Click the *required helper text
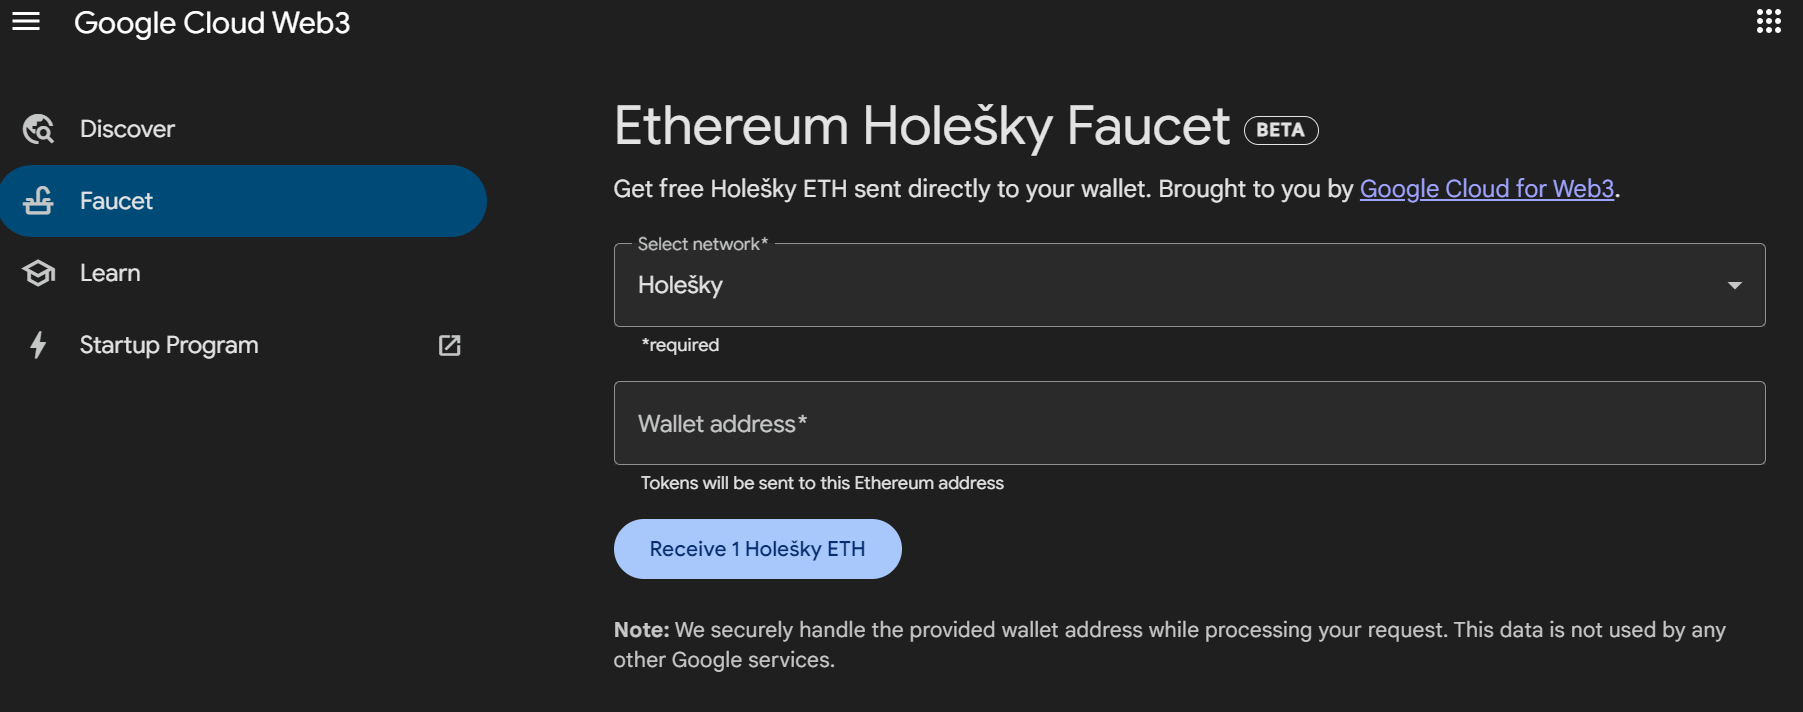1803x712 pixels. tap(680, 345)
